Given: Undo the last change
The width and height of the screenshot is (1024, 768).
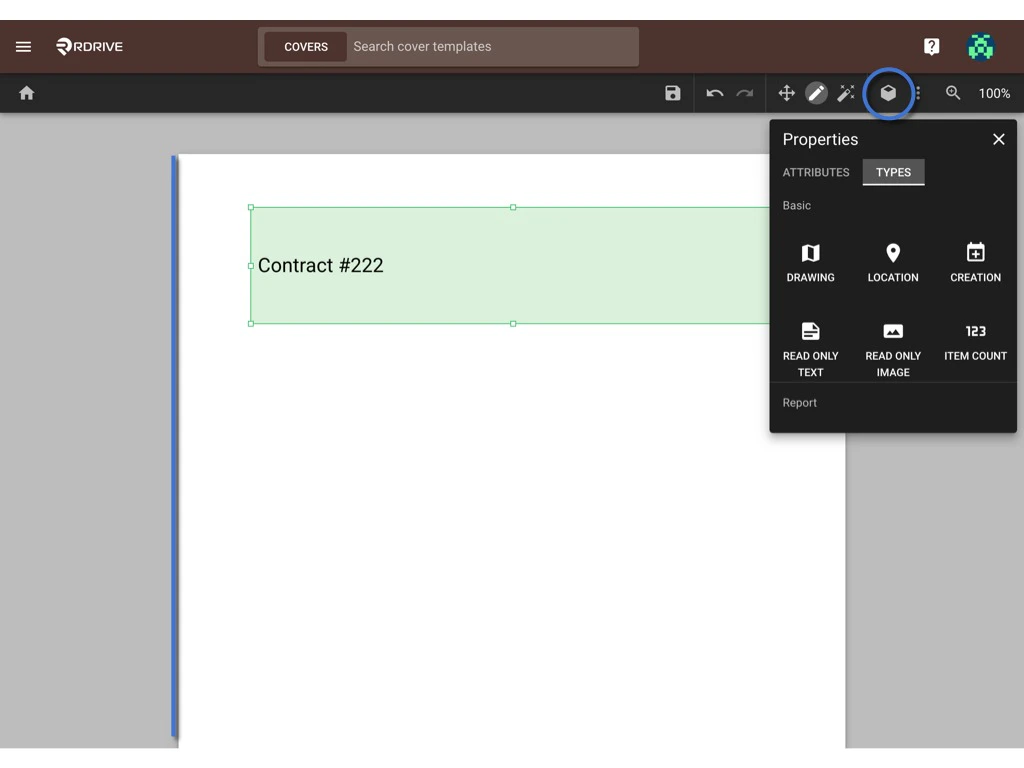Looking at the screenshot, I should point(715,93).
